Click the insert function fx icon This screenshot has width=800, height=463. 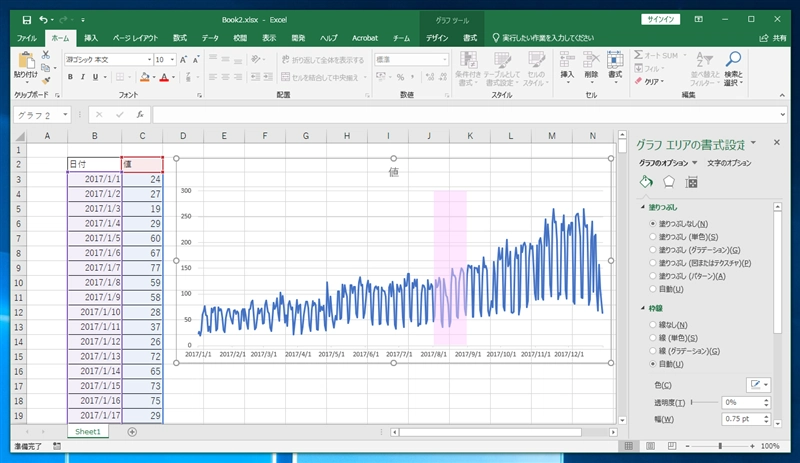(140, 115)
